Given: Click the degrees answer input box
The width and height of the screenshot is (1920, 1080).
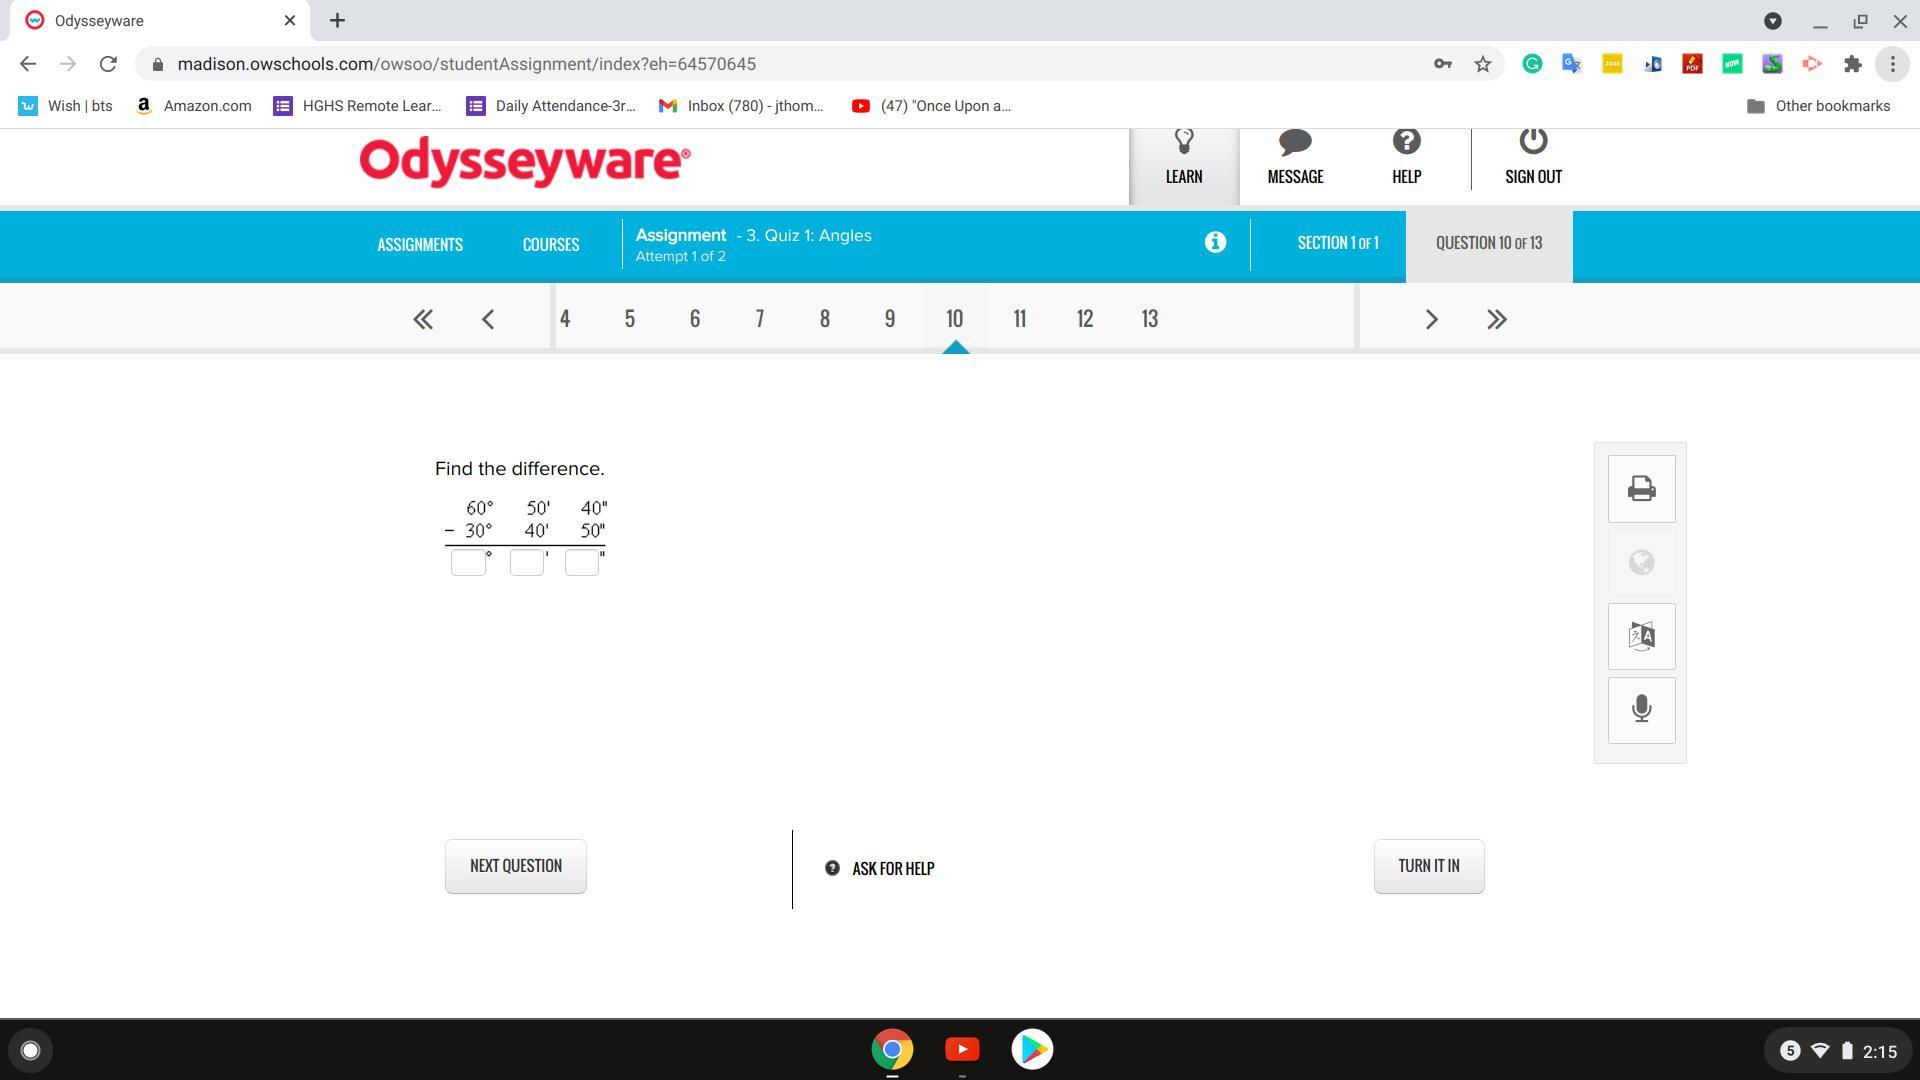Looking at the screenshot, I should pyautogui.click(x=468, y=562).
